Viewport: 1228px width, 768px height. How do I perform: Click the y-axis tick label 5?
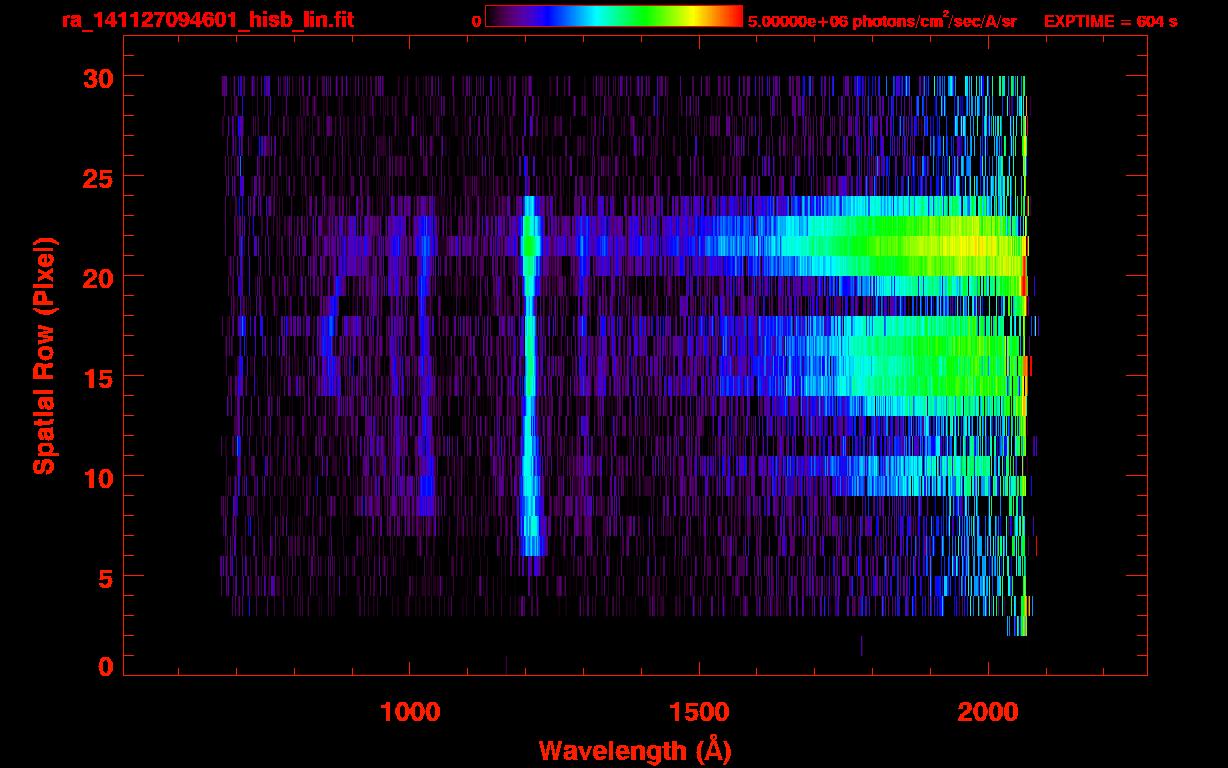[104, 577]
